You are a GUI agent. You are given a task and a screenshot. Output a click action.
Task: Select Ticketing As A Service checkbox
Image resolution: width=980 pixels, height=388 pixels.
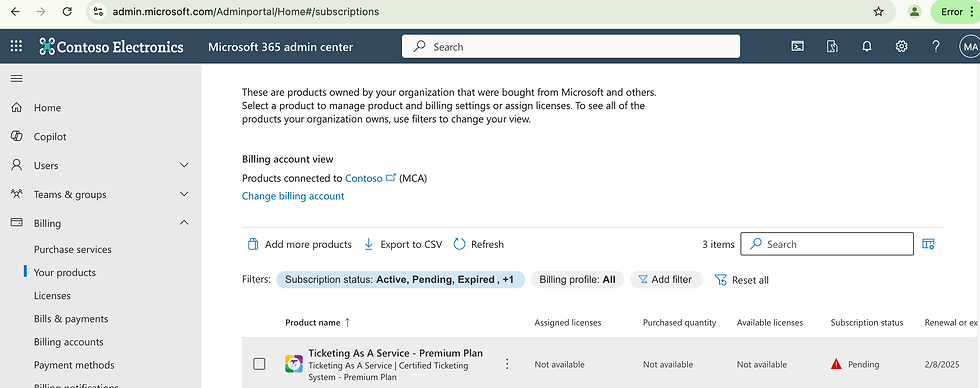point(259,364)
